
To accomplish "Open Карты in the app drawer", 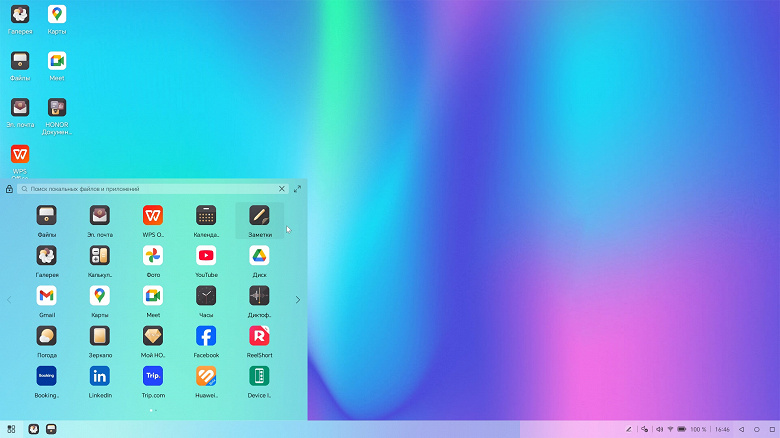I will pyautogui.click(x=99, y=296).
